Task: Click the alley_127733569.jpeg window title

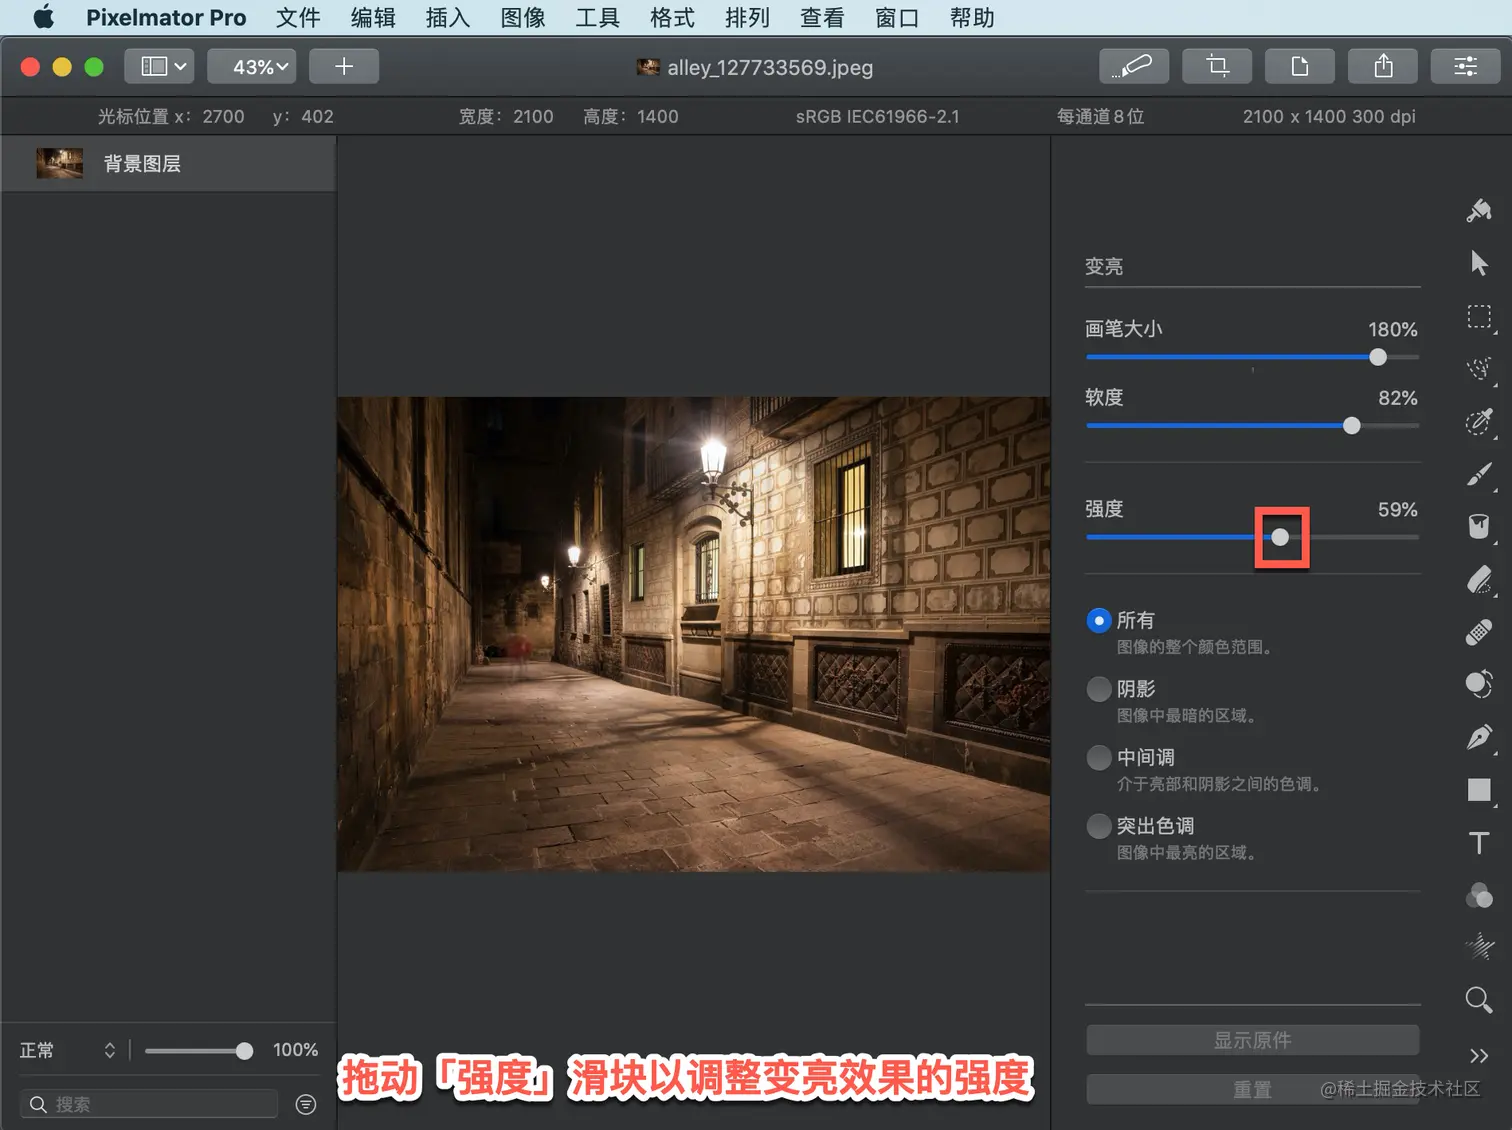Action: (x=770, y=67)
